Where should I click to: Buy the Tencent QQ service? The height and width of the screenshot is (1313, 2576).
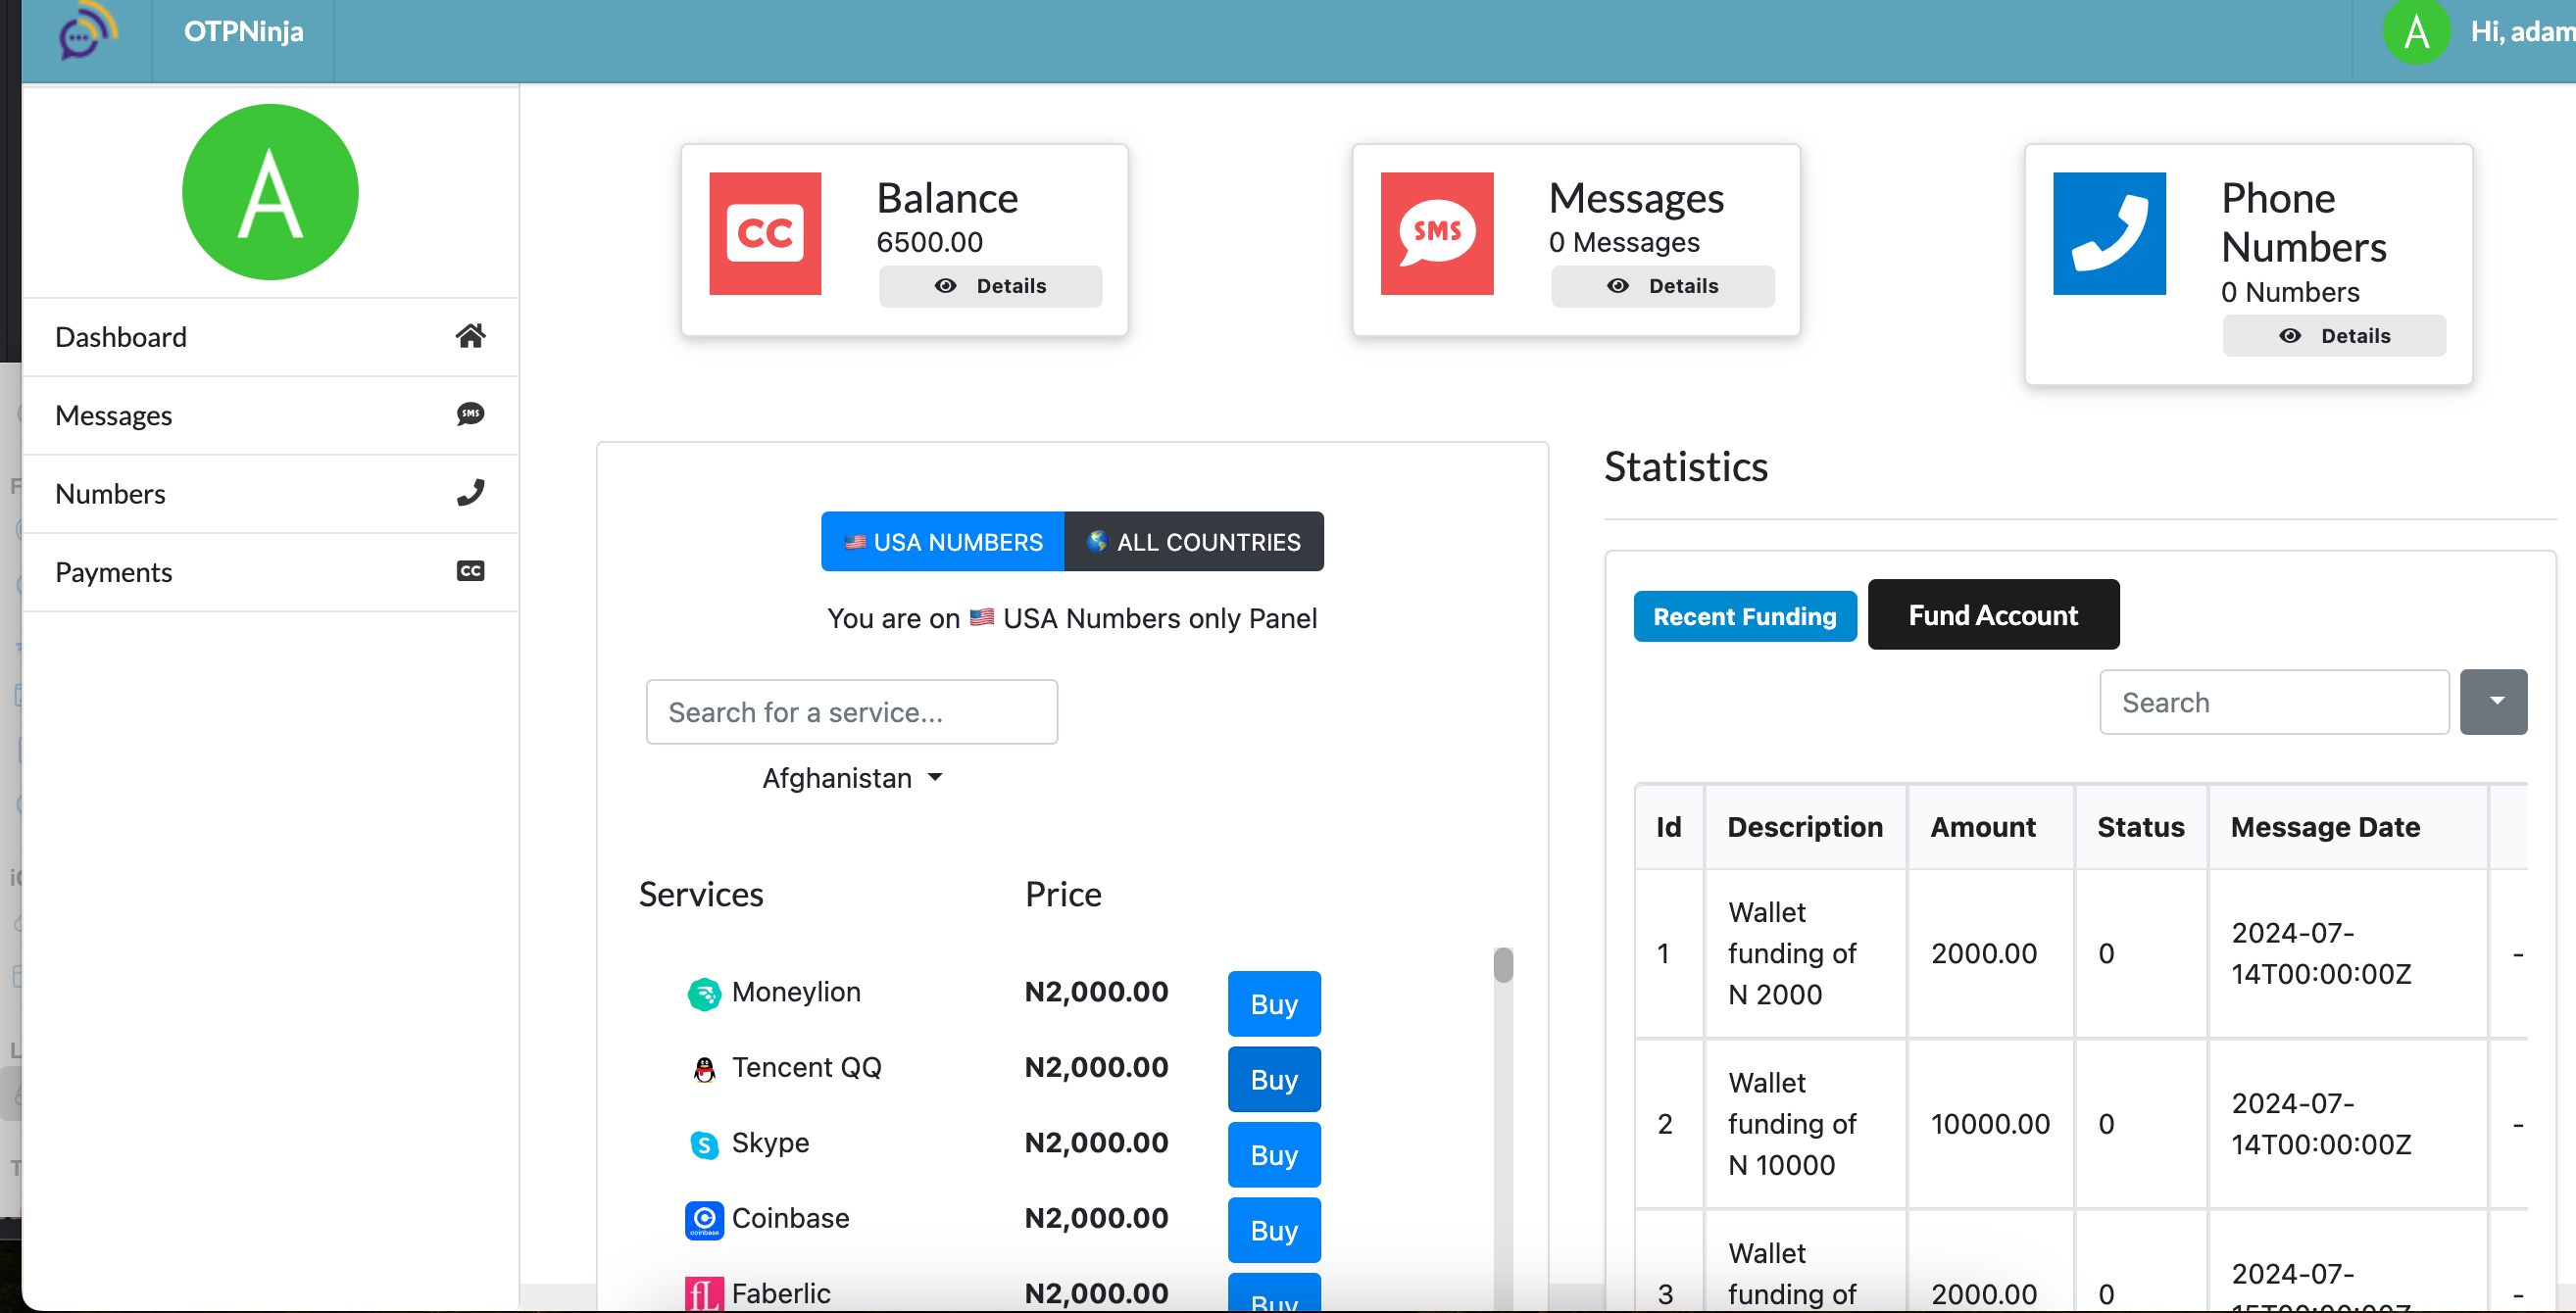coord(1274,1080)
